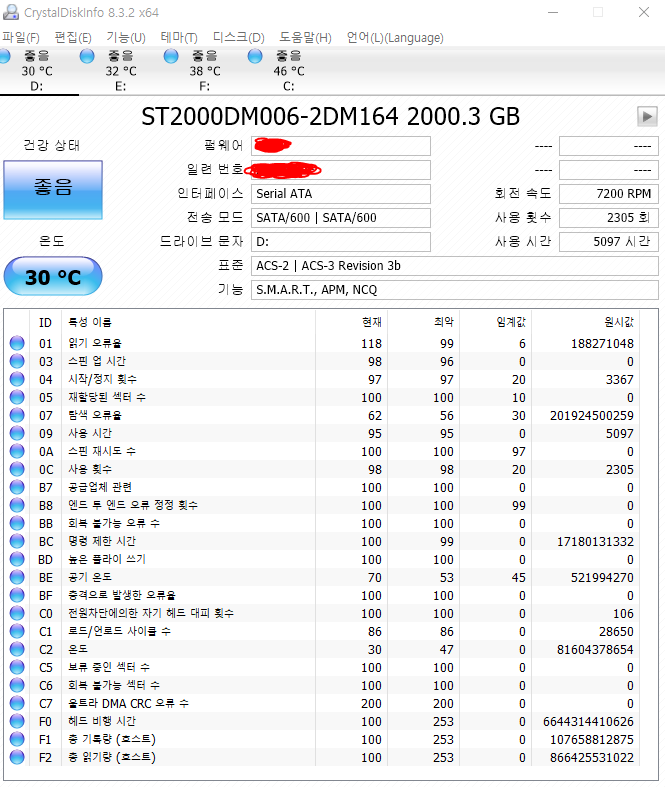This screenshot has height=787, width=665.
Task: Select the 읽기 오류율 attribute name
Action: 95,343
